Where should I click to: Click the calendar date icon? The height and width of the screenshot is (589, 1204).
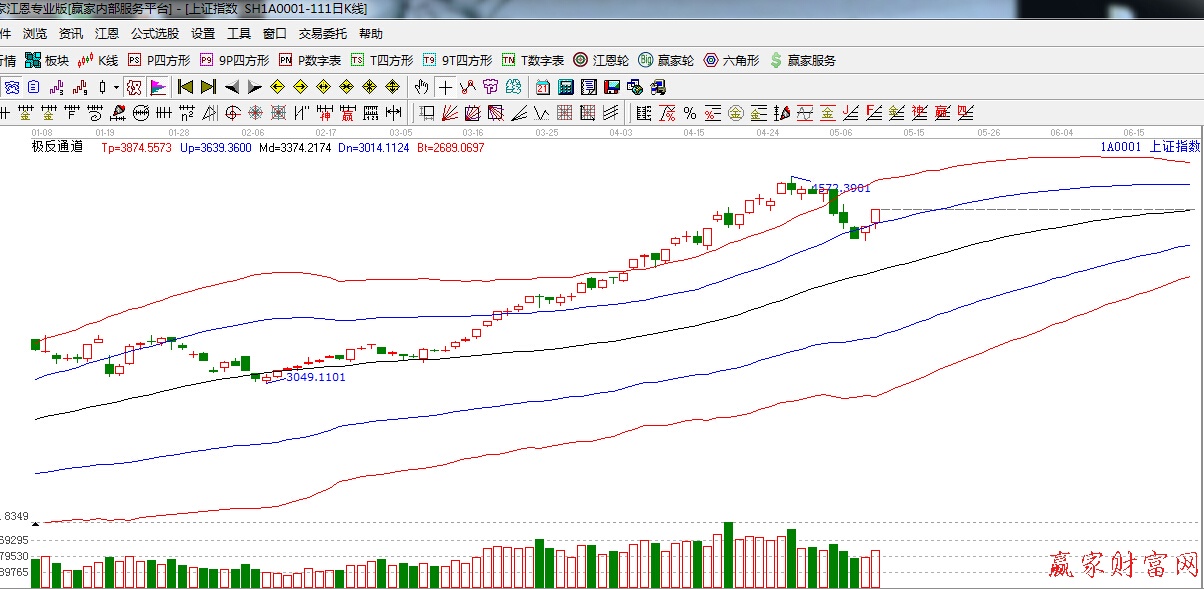click(x=543, y=87)
